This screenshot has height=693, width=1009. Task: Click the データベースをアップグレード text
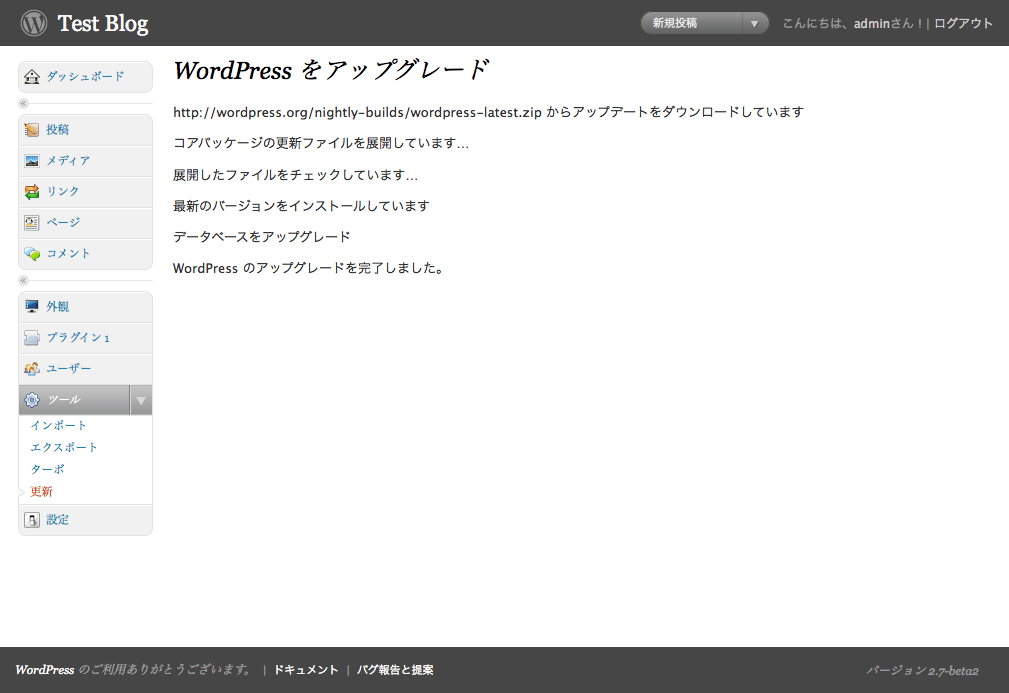click(262, 237)
